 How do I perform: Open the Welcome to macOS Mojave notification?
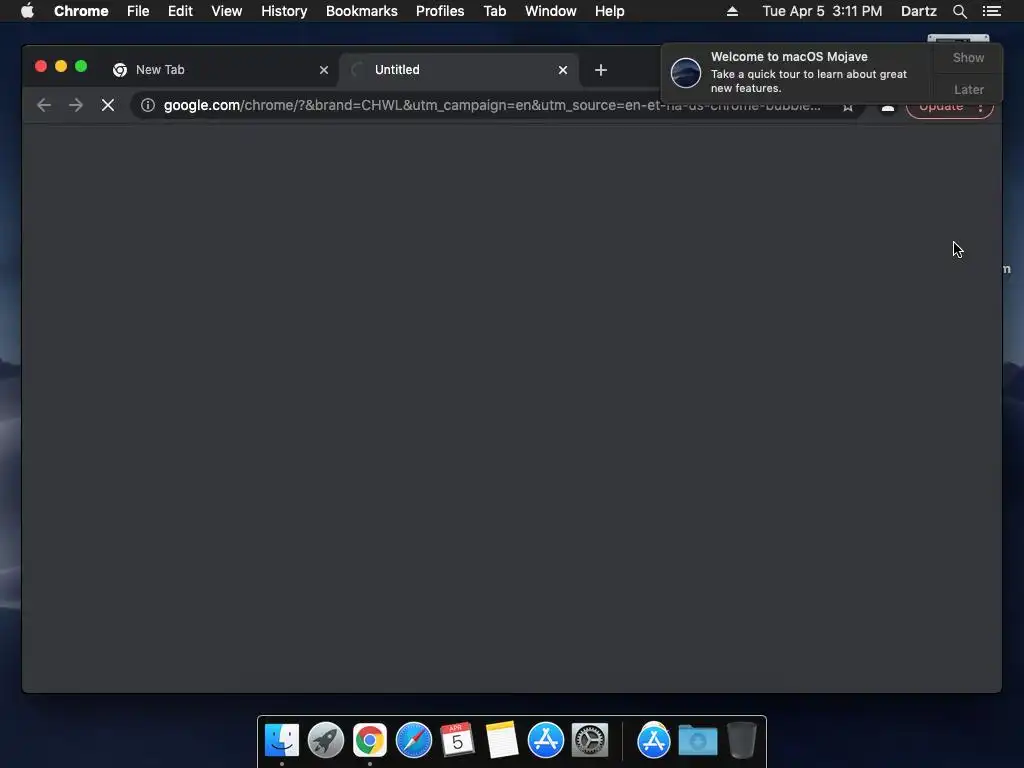pyautogui.click(x=808, y=72)
